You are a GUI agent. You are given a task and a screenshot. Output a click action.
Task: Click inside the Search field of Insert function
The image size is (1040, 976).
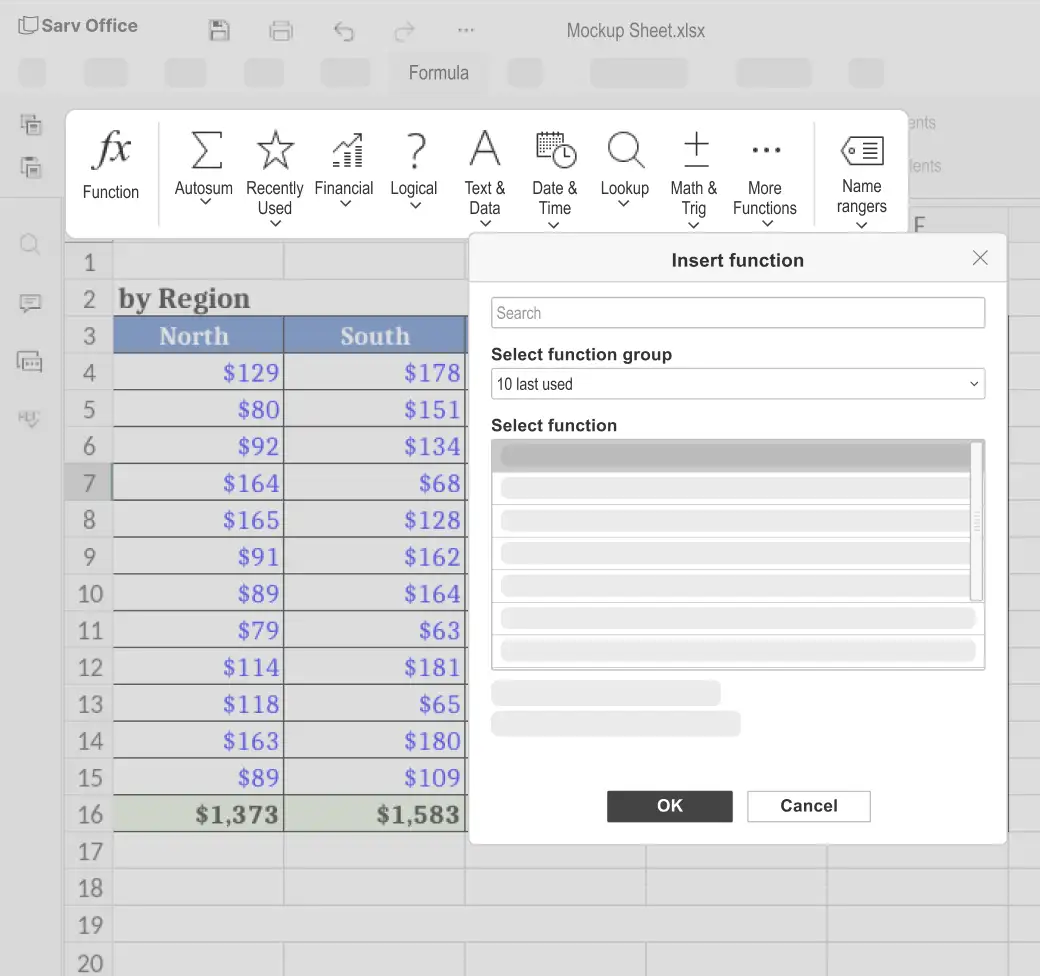point(737,312)
